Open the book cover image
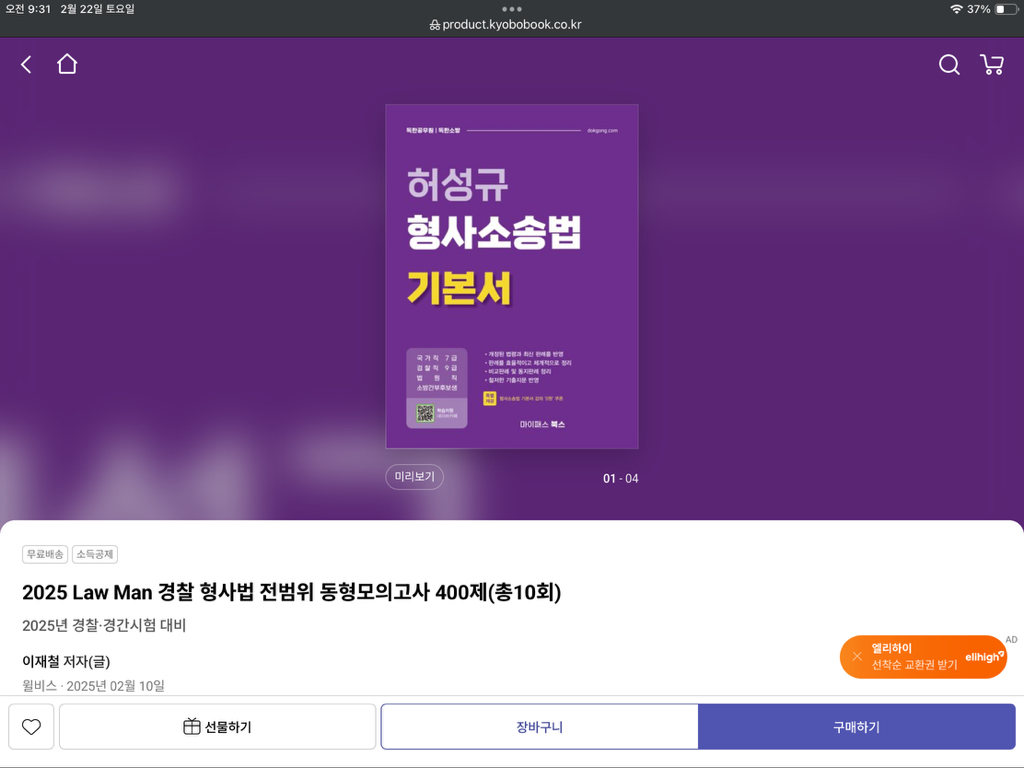 tap(512, 276)
